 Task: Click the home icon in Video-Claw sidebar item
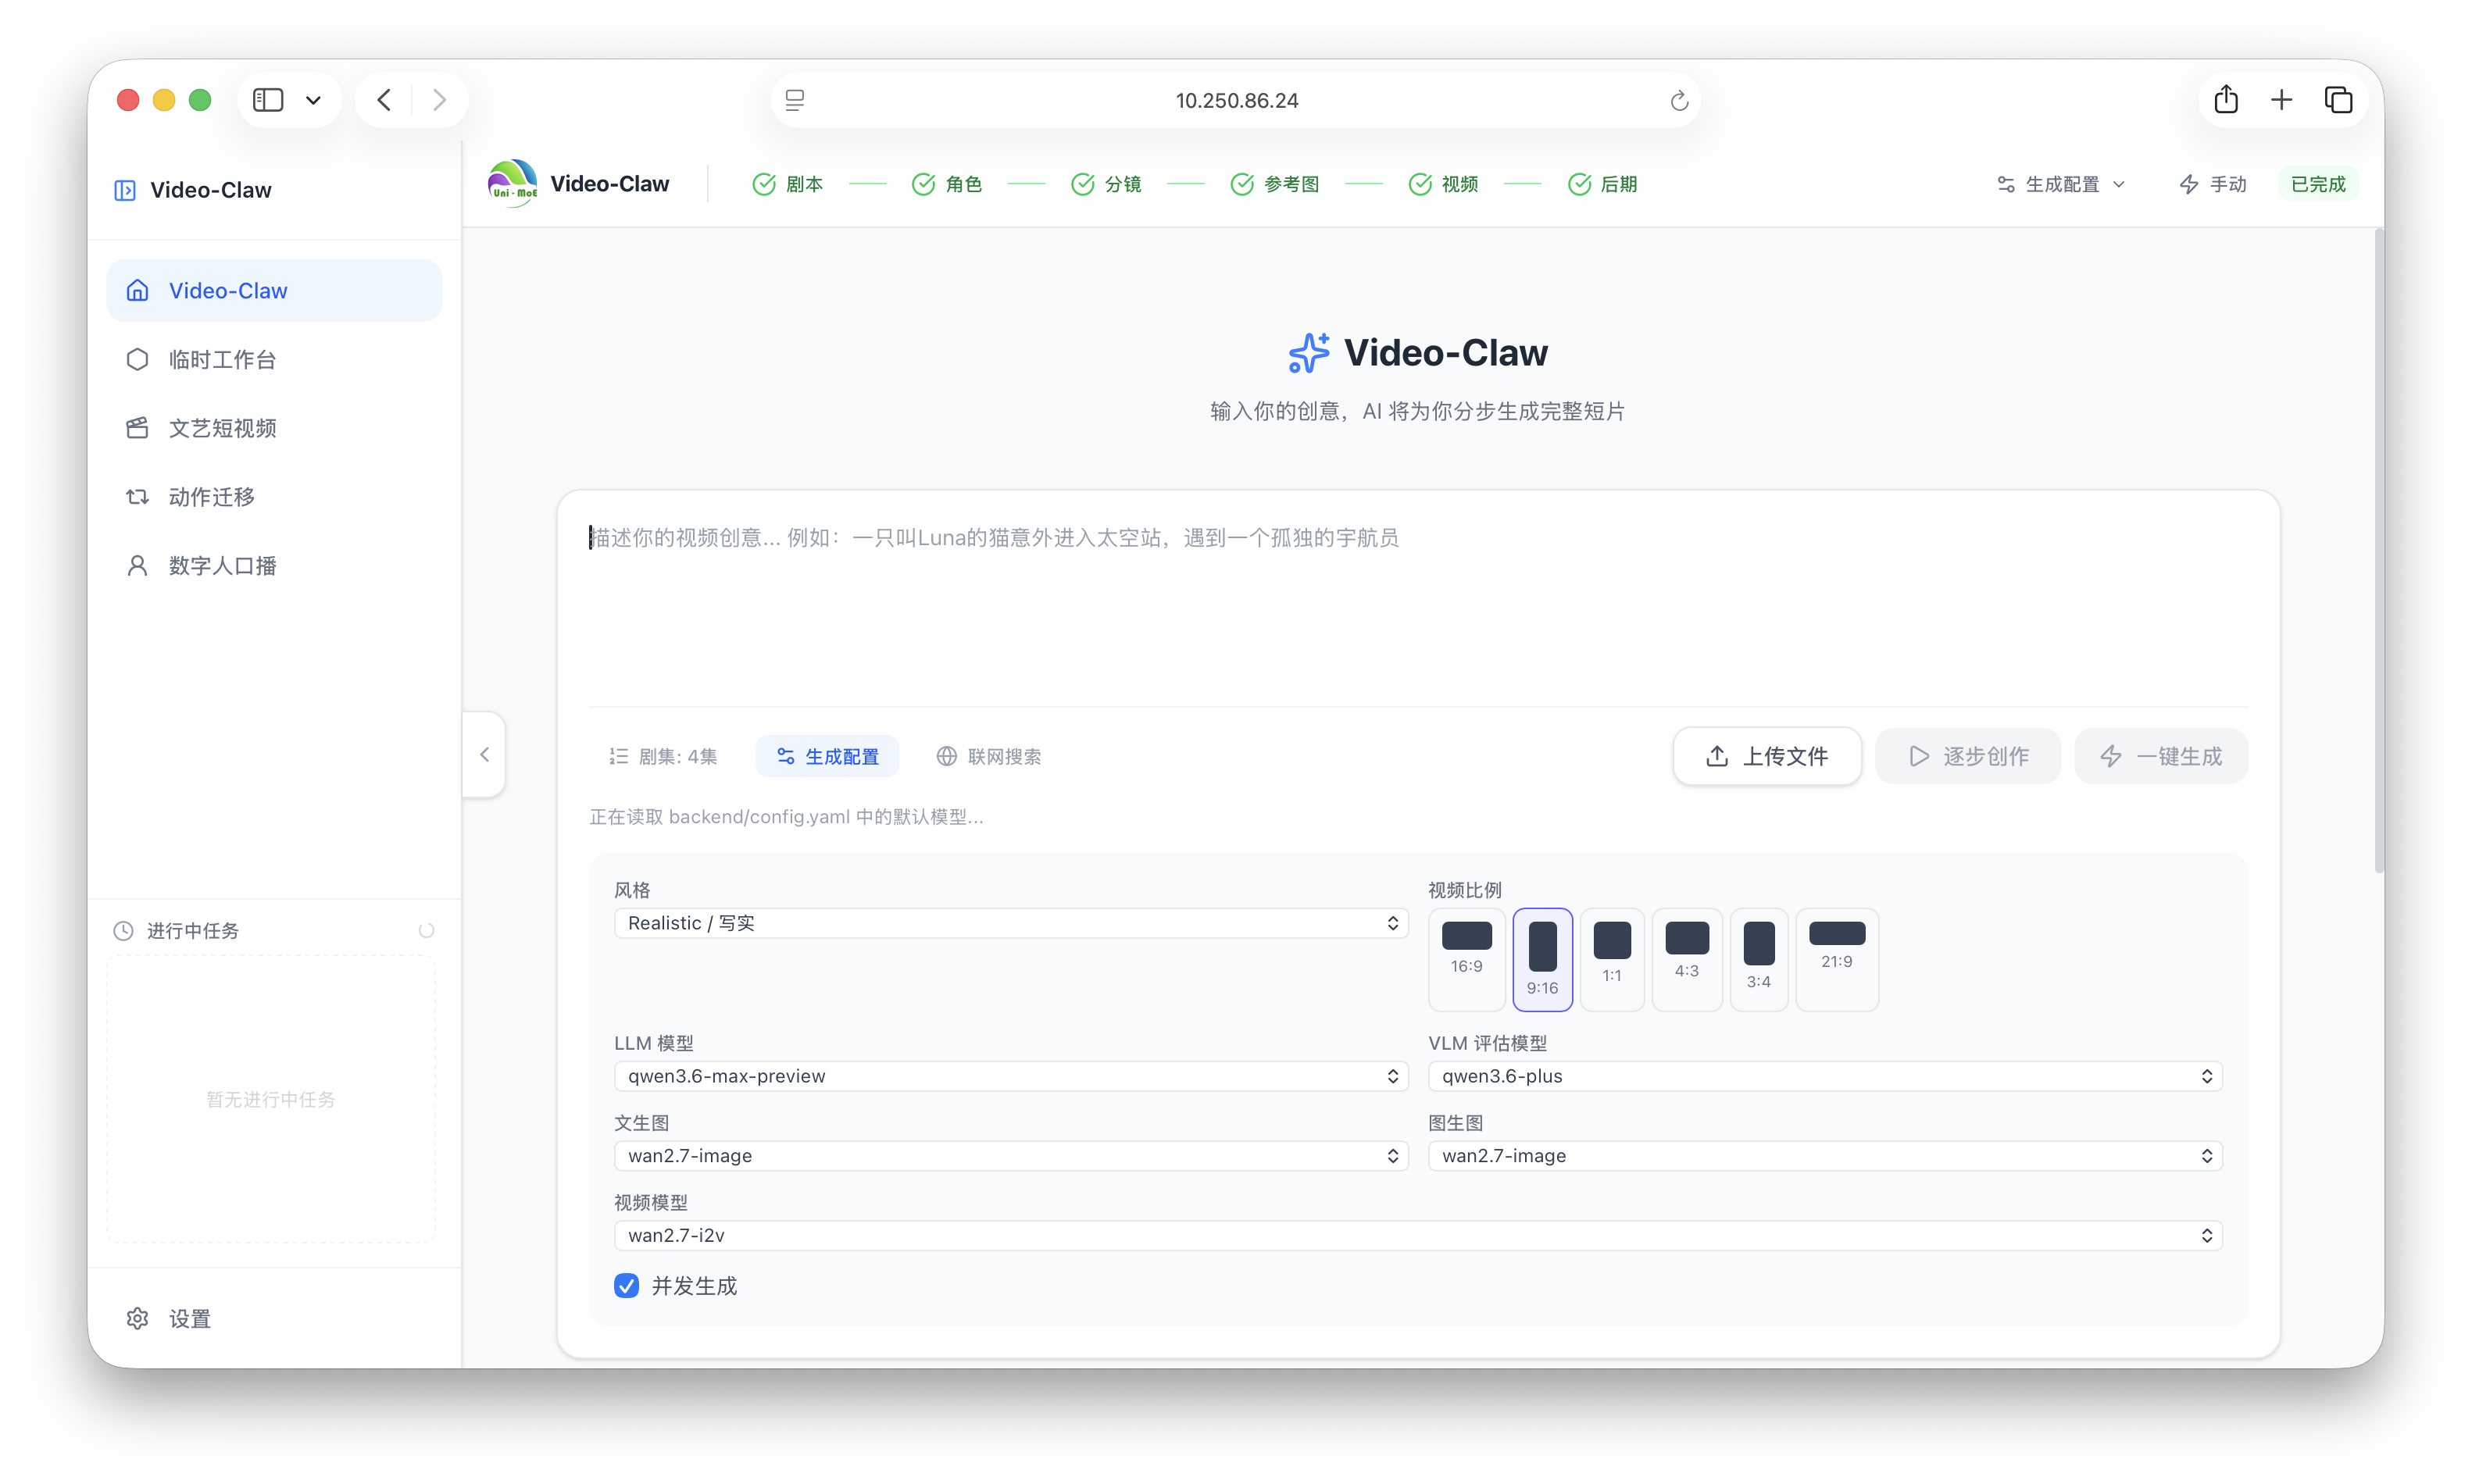coord(137,290)
